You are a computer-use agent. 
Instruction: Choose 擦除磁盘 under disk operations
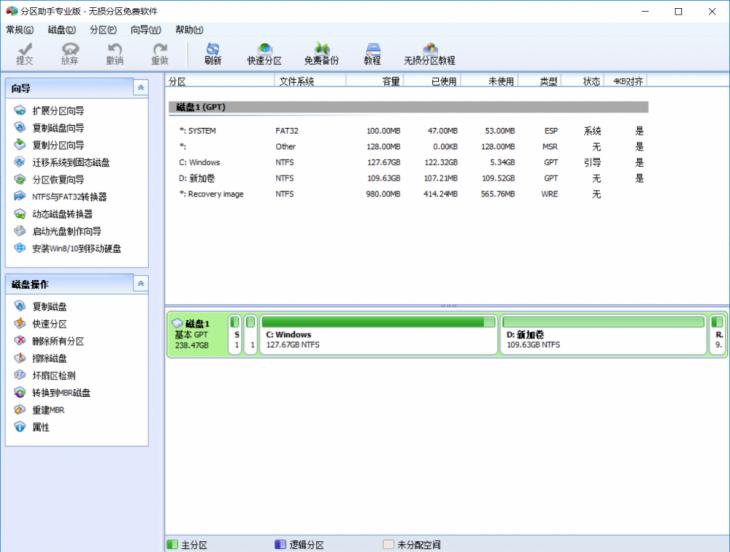click(41, 358)
